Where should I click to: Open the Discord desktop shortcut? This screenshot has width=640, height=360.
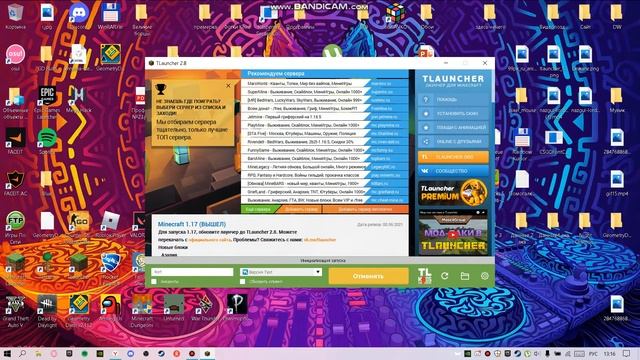pos(79,16)
